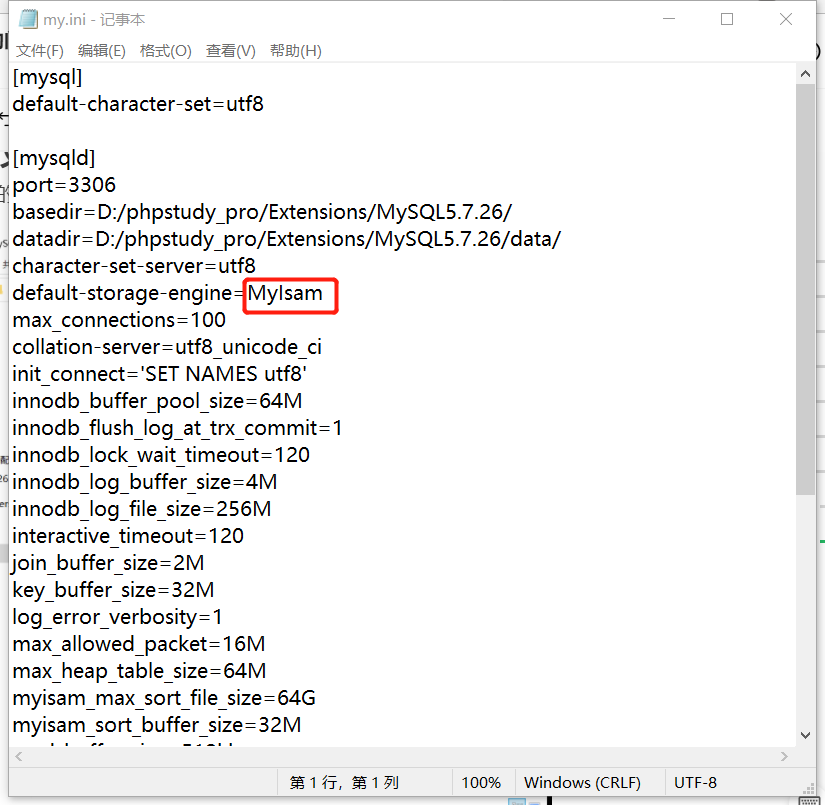Screen dimensions: 825x805
Task: Click the MyIsam value on default-storage-engine line
Action: coord(285,293)
